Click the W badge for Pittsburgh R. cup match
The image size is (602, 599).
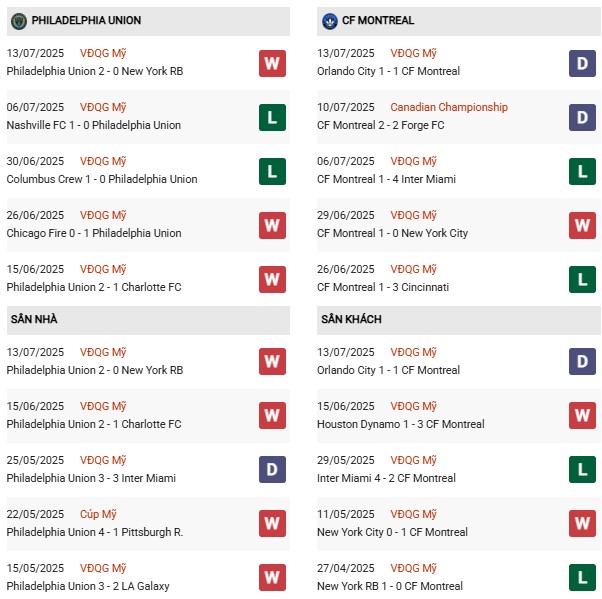(271, 524)
